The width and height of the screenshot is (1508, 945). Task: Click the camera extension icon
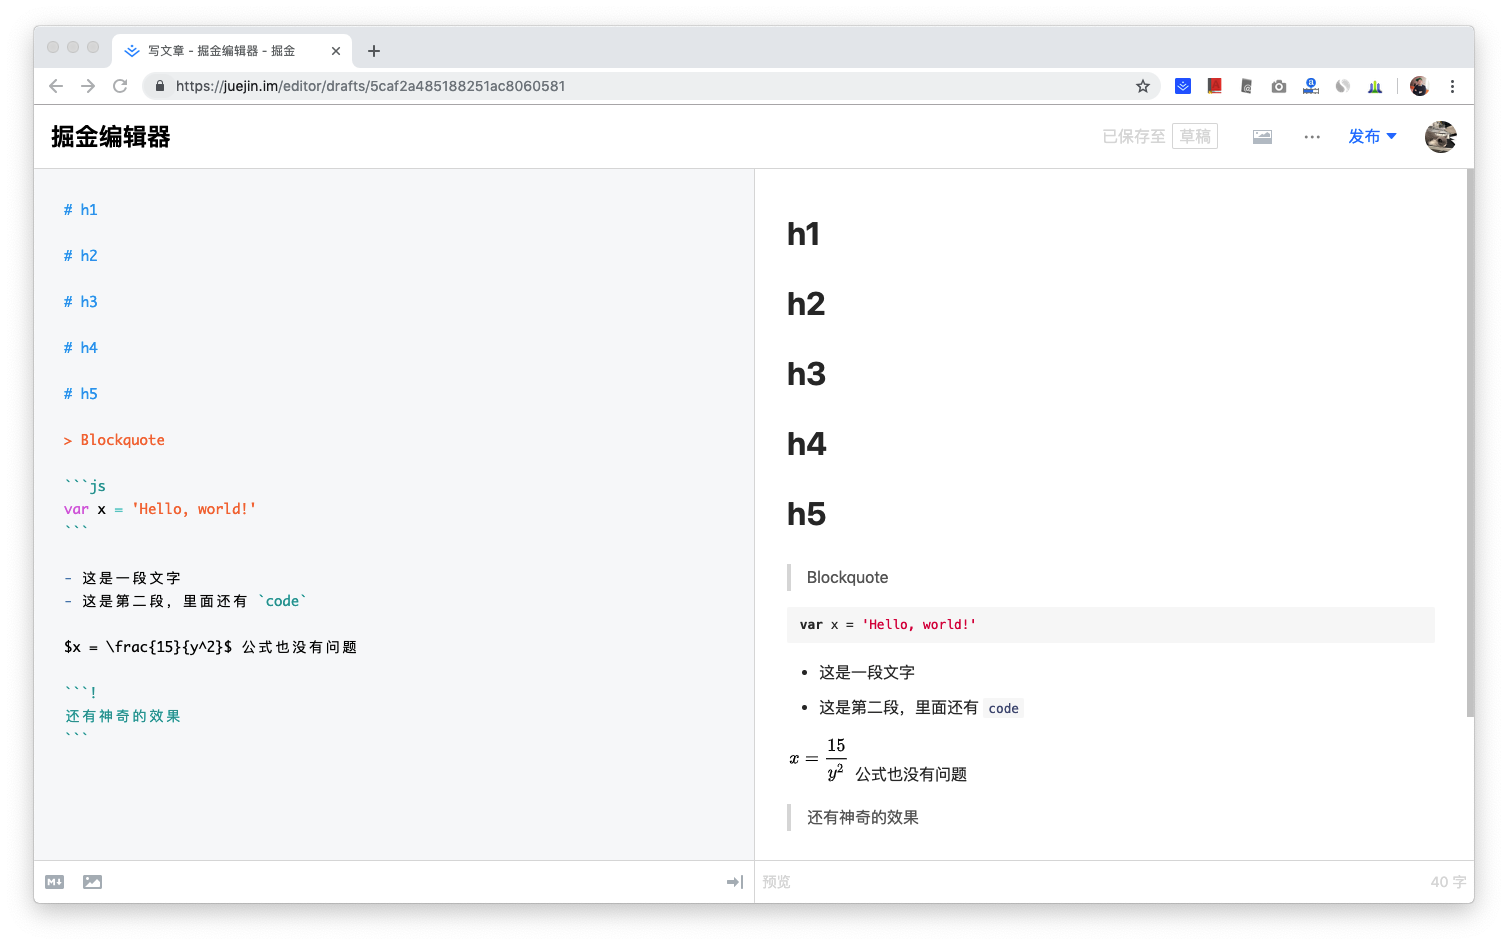point(1279,86)
